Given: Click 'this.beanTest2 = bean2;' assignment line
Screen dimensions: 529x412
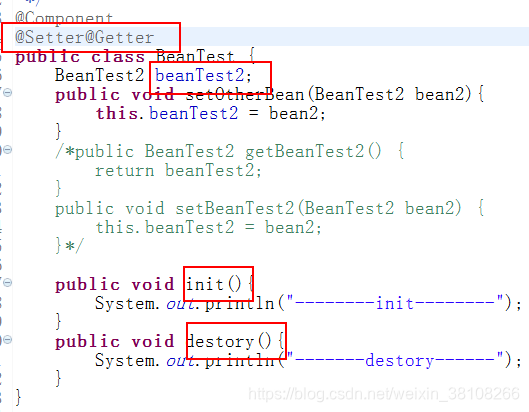Looking at the screenshot, I should coord(210,113).
